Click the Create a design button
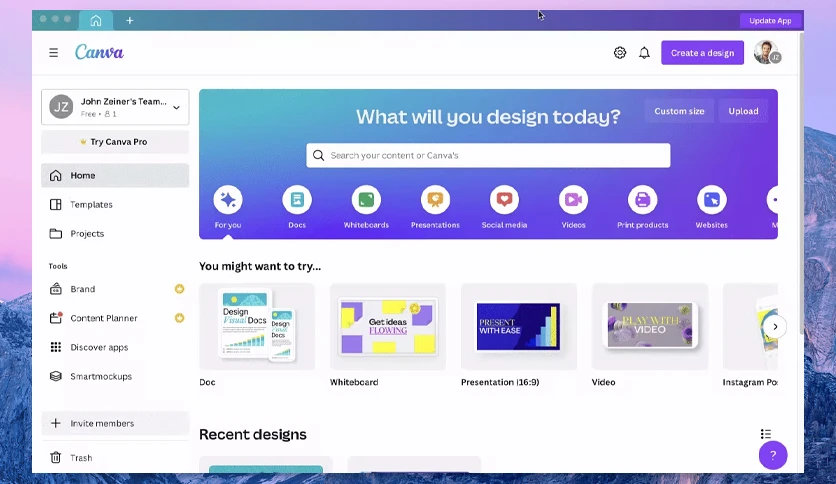The width and height of the screenshot is (836, 484). click(x=702, y=53)
